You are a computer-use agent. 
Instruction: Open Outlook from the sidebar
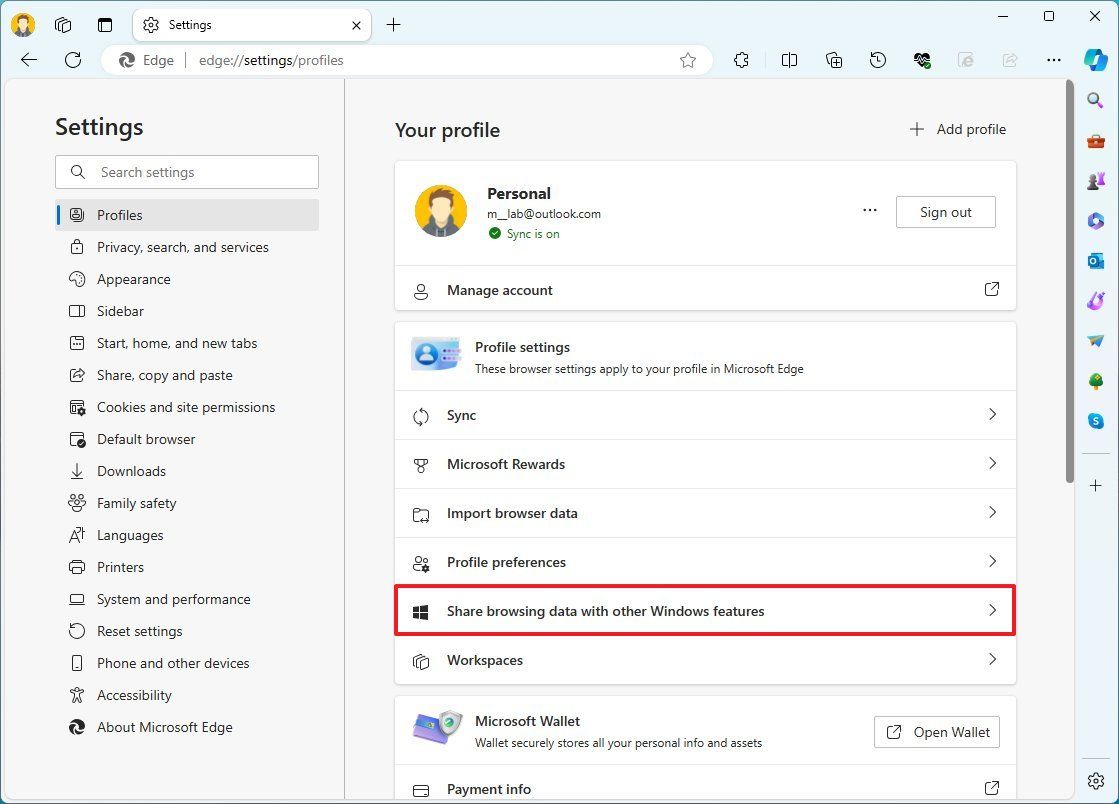tap(1095, 261)
